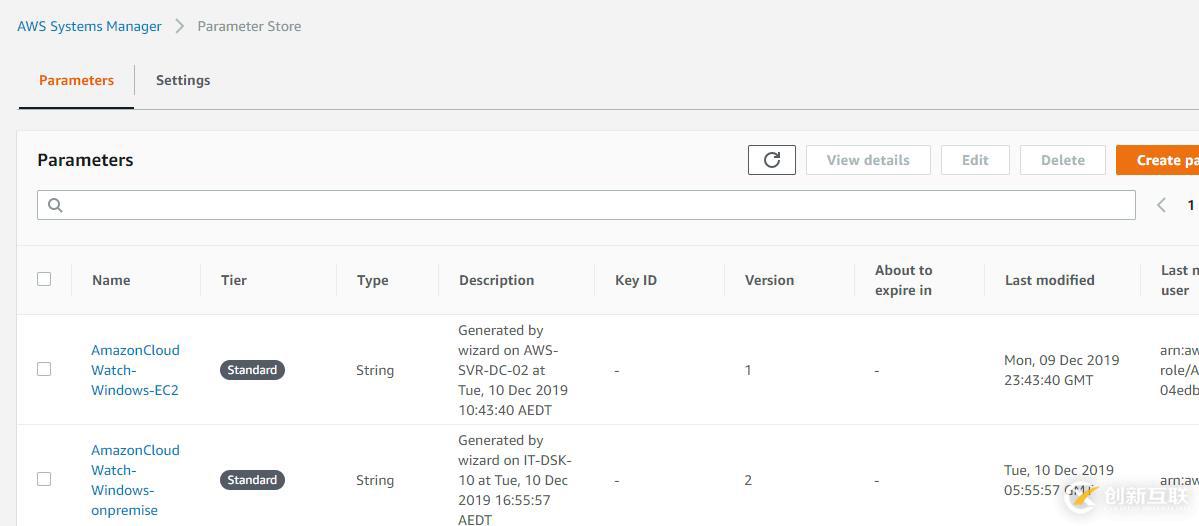Click AWS Systems Manager breadcrumb link
The width and height of the screenshot is (1199, 526).
pos(89,26)
